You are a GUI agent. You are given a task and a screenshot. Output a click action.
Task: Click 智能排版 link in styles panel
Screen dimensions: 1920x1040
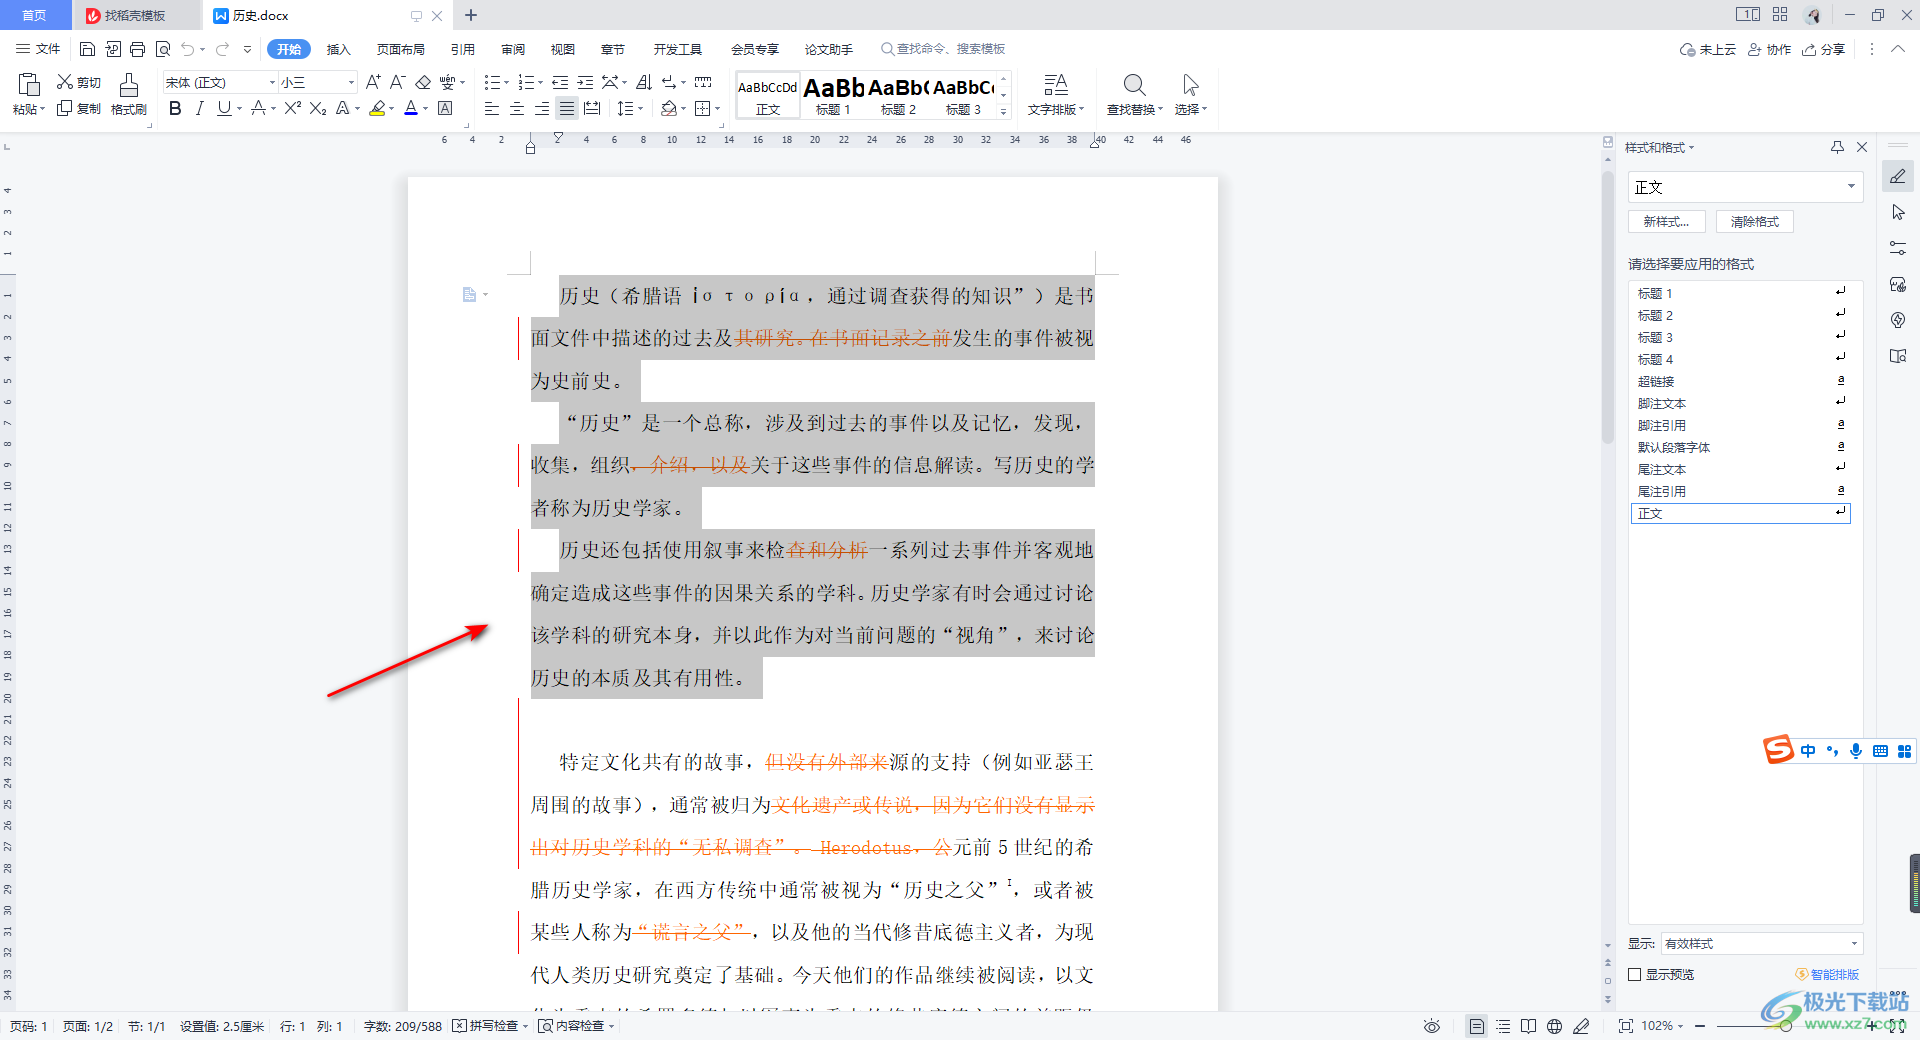pyautogui.click(x=1828, y=974)
